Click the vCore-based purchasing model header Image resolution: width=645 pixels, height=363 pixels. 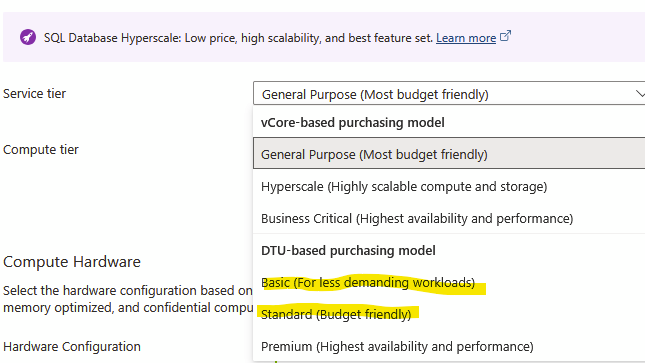pos(353,123)
